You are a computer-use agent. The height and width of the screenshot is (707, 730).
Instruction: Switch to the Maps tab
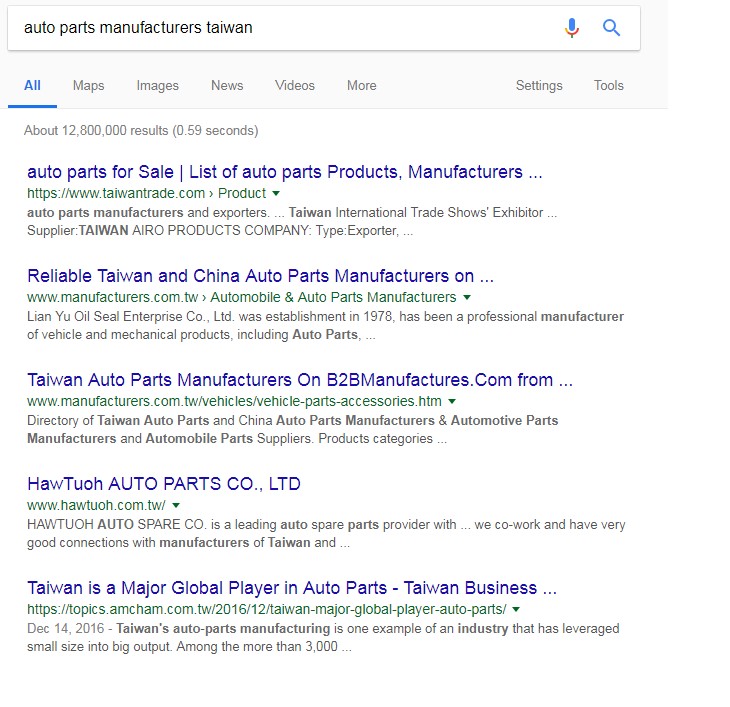coord(88,86)
